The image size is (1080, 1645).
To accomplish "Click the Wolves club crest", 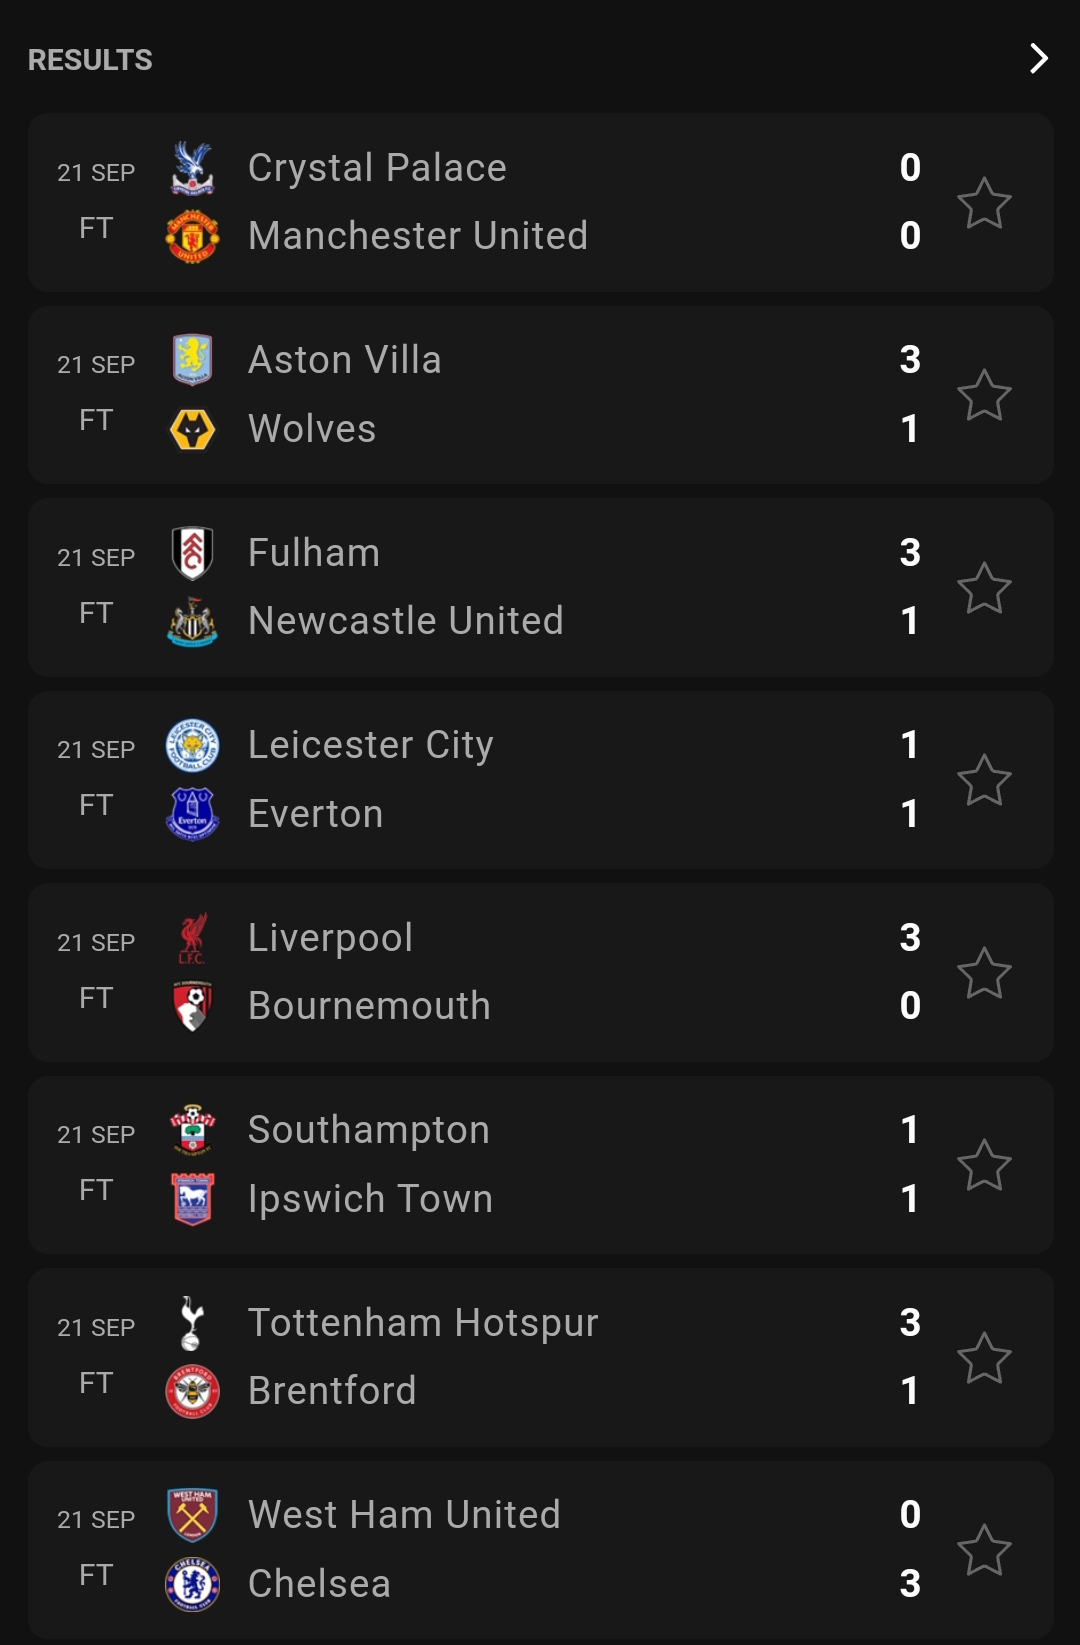I will [x=192, y=429].
